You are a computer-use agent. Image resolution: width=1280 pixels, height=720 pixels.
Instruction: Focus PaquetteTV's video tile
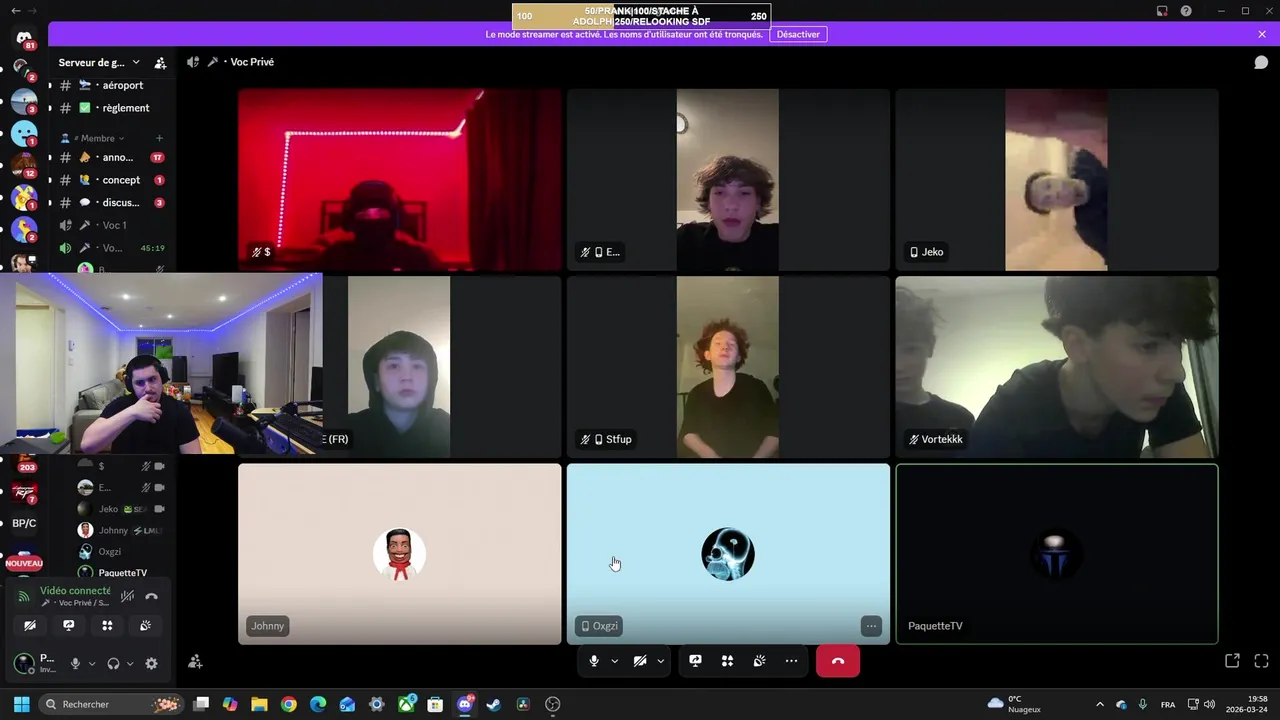point(1057,554)
